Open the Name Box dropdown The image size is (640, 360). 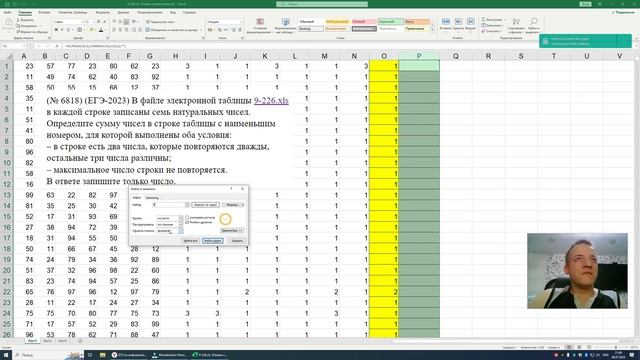coord(24,46)
